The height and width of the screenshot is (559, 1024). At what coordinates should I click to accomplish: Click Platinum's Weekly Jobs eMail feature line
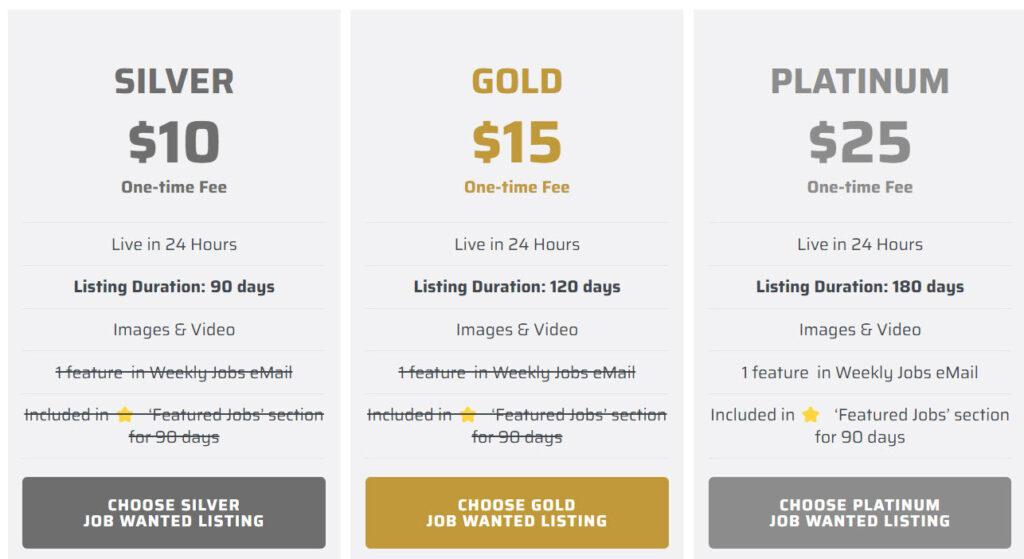(859, 372)
